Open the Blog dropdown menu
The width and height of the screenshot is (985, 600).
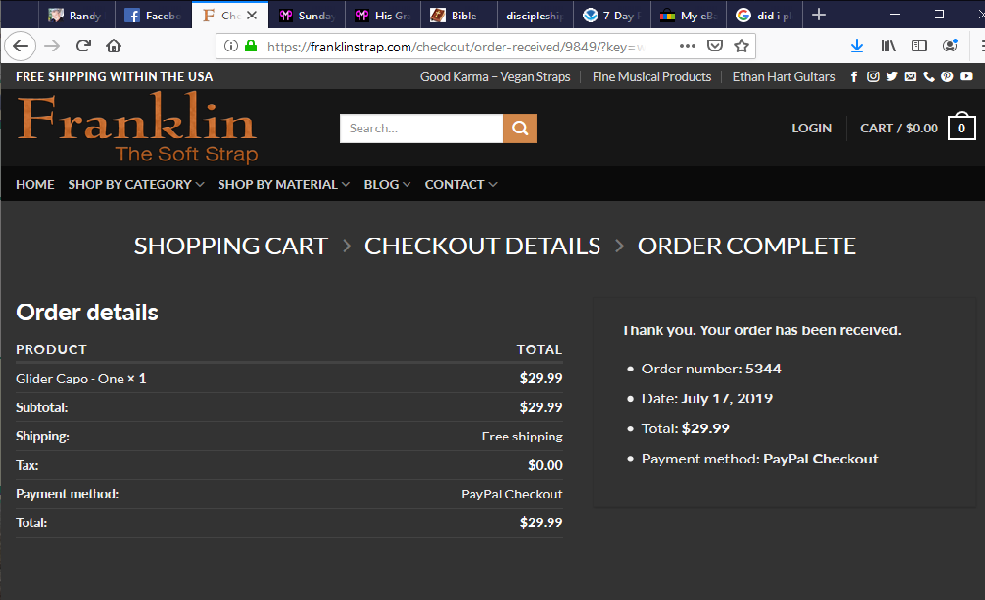(x=387, y=184)
